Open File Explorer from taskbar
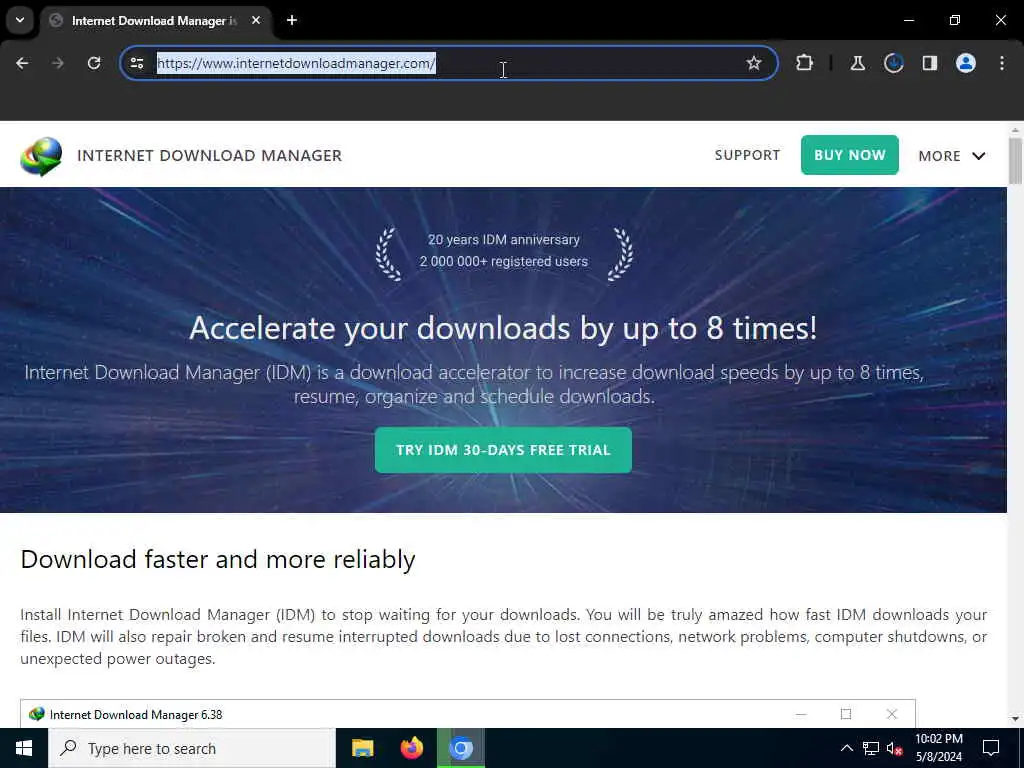Viewport: 1024px width, 768px height. pyautogui.click(x=362, y=748)
